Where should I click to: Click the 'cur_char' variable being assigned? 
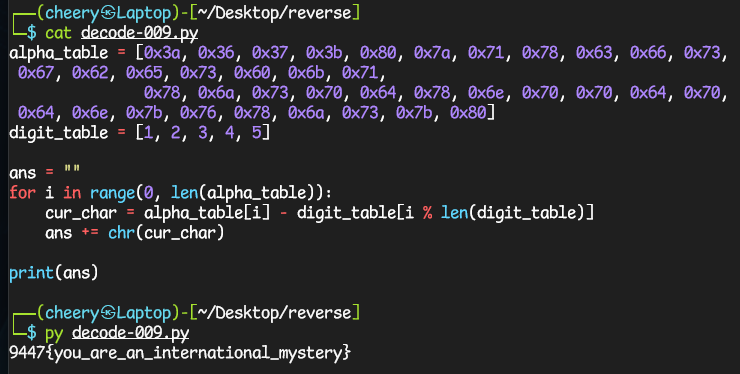[x=81, y=213]
